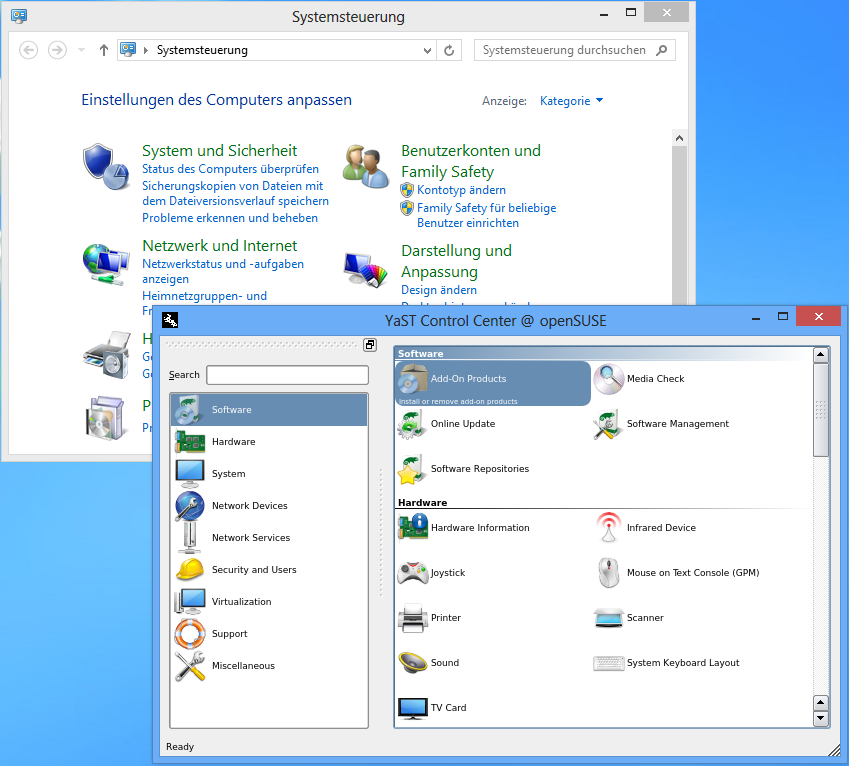Launch Media Check disc icon
Viewport: 849px width, 766px height.
coord(609,379)
